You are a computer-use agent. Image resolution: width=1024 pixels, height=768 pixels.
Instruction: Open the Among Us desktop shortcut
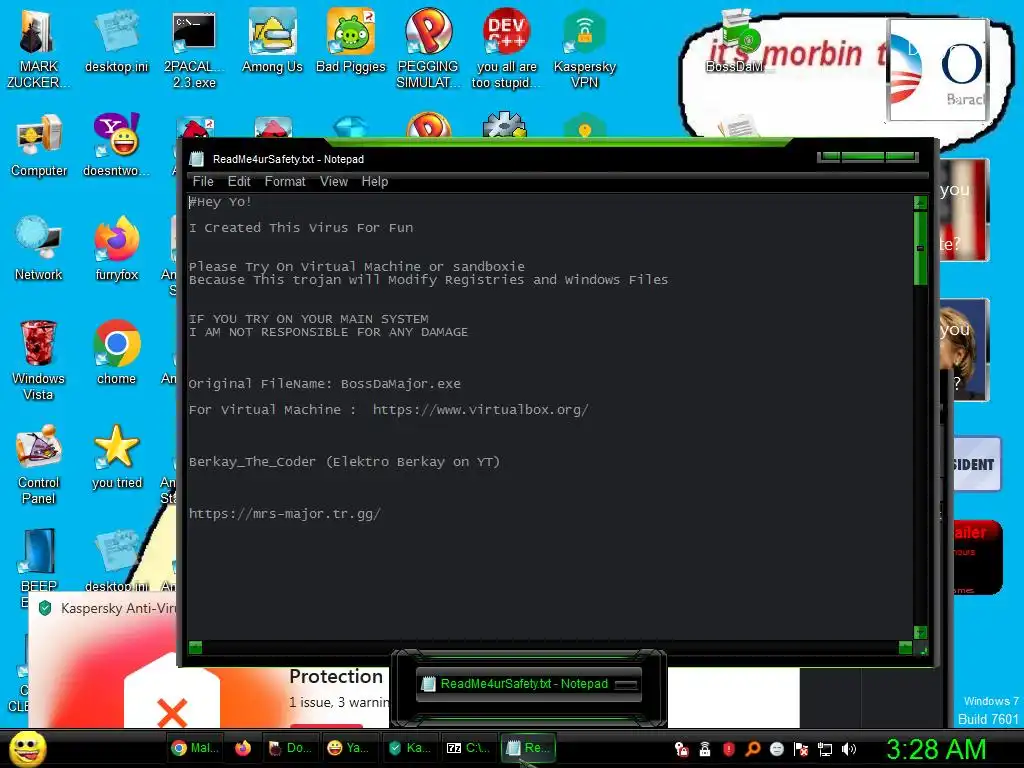pyautogui.click(x=272, y=40)
